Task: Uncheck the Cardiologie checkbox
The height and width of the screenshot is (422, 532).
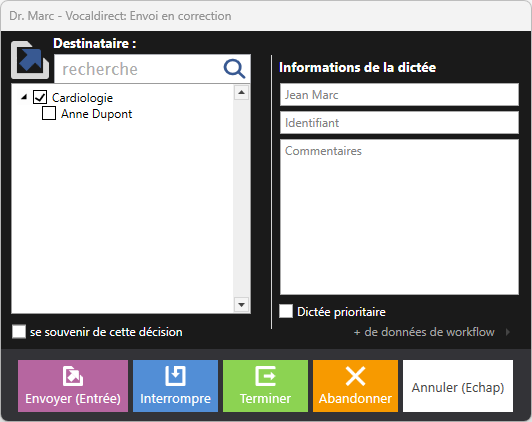Action: pos(40,97)
